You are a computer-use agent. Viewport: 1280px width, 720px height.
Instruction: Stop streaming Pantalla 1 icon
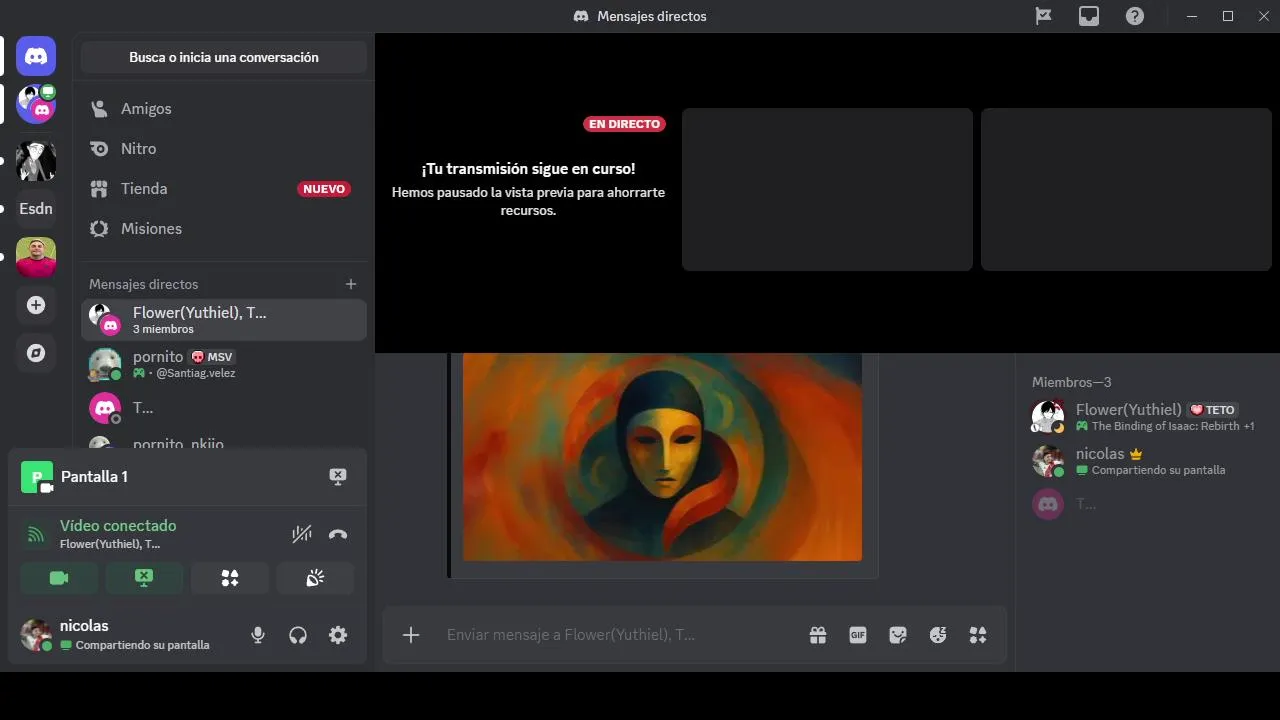pos(338,477)
